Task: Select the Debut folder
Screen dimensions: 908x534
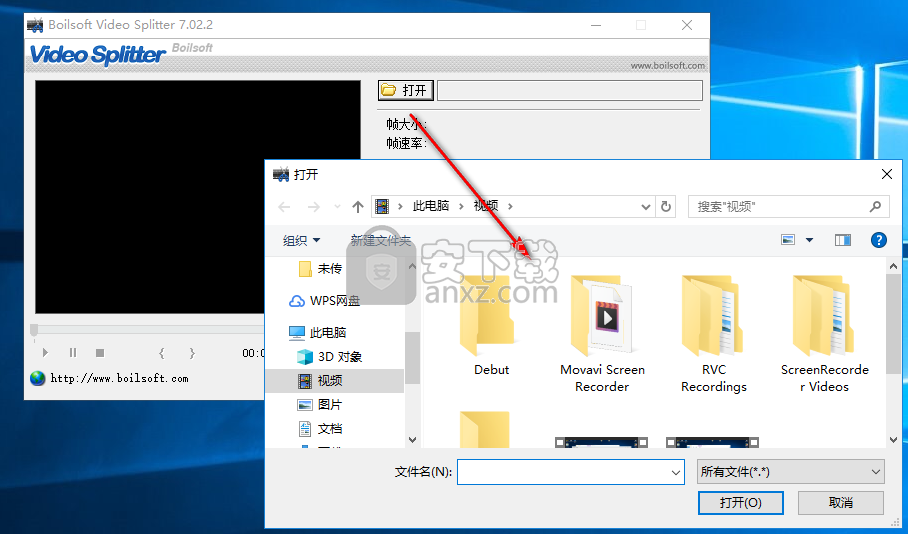Action: [x=491, y=326]
